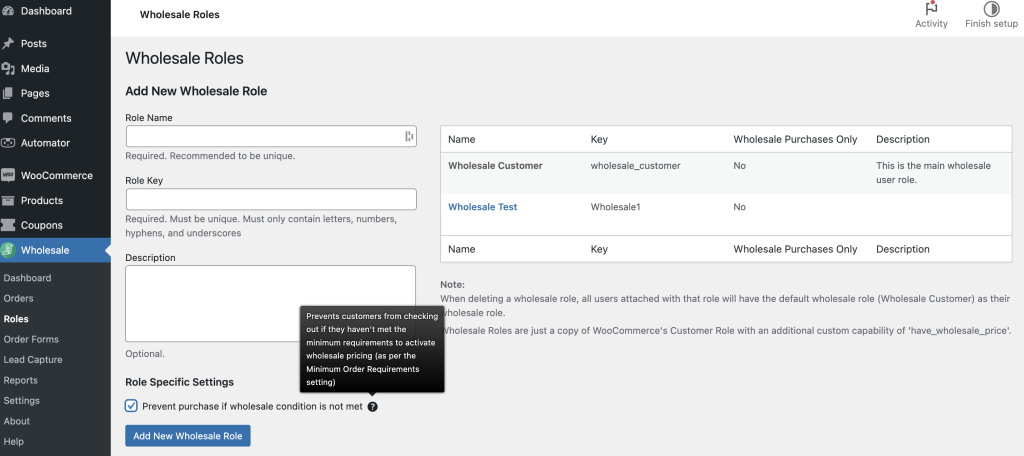Click the Coupons ticket icon
The width and height of the screenshot is (1024, 456).
(x=8, y=225)
